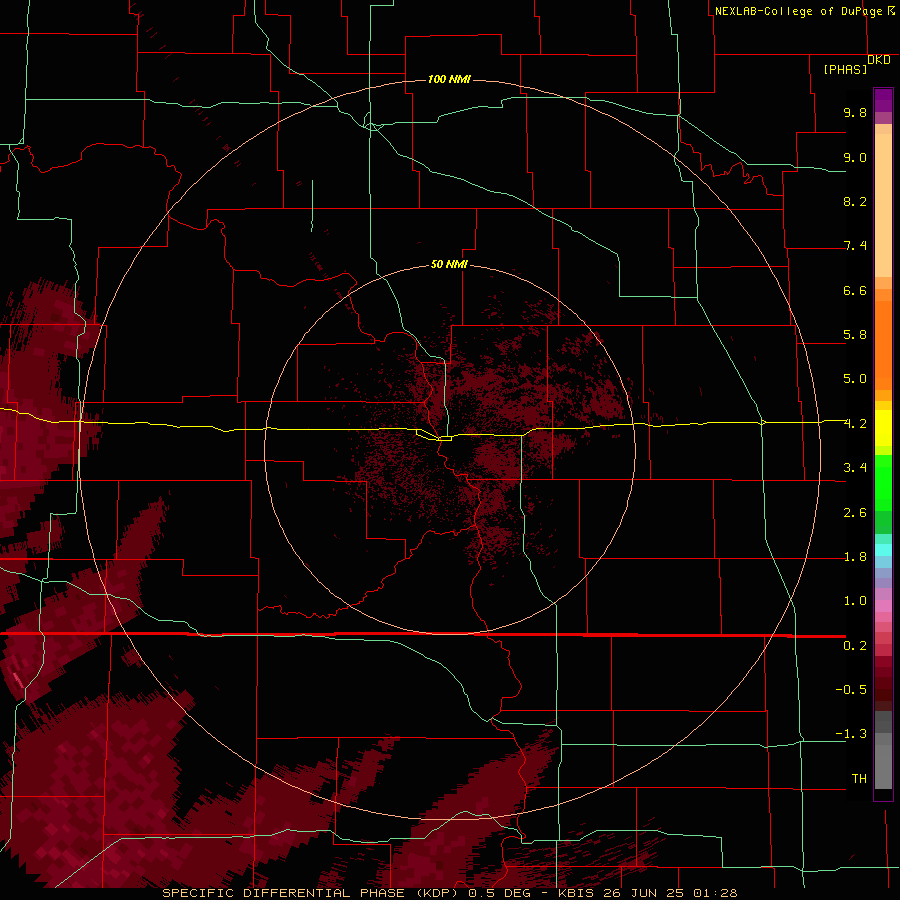This screenshot has height=900, width=900.
Task: Click the 1.8 scale value
Action: [855, 557]
